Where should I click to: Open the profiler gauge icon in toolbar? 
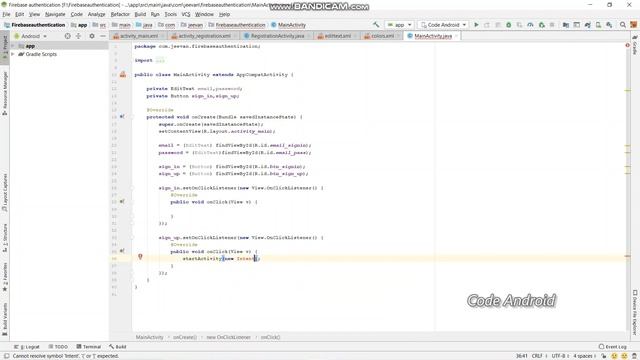point(530,25)
